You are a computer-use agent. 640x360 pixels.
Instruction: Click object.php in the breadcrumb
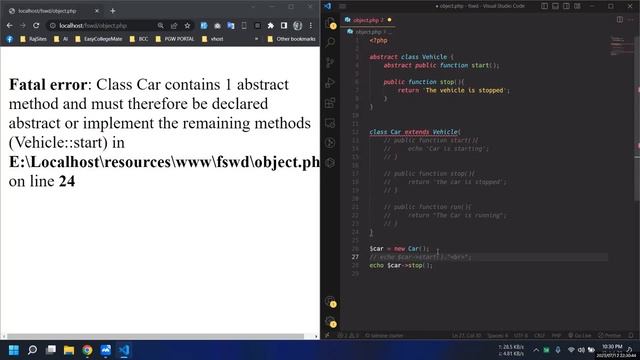[x=368, y=31]
